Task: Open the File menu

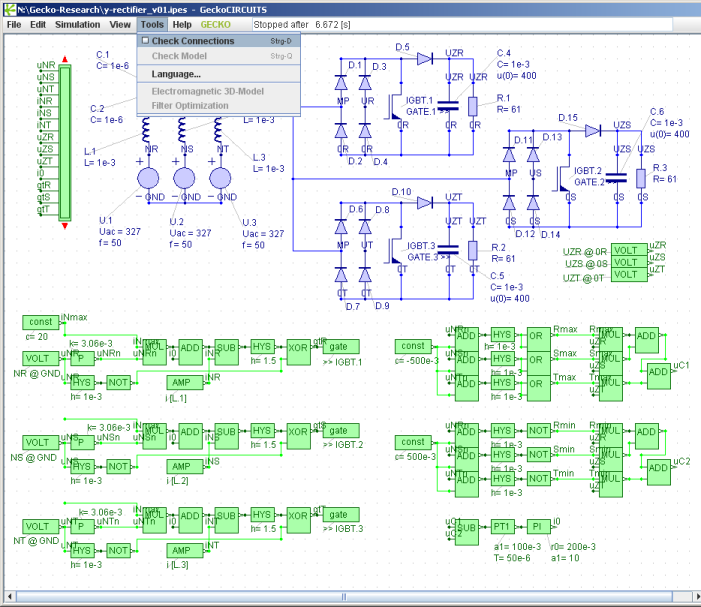Action: [14, 23]
